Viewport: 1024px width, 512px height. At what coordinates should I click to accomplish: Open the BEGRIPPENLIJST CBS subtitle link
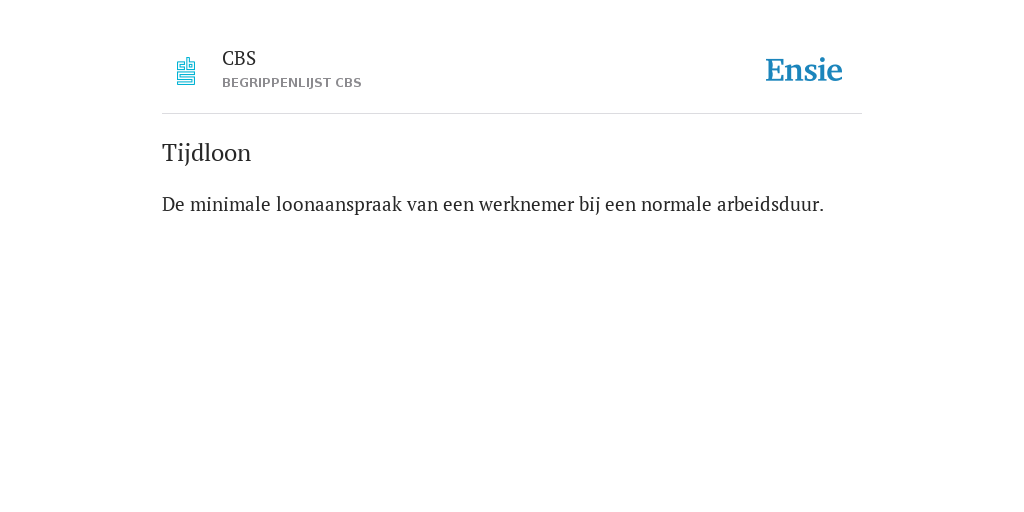click(x=292, y=83)
